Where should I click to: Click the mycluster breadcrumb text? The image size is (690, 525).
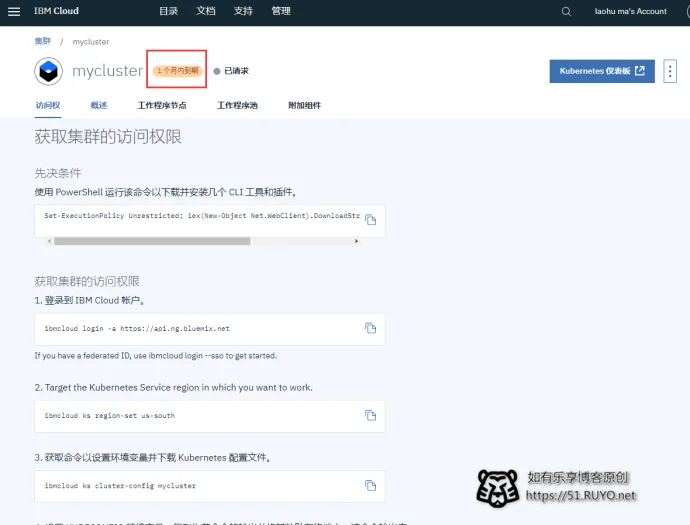pos(91,42)
